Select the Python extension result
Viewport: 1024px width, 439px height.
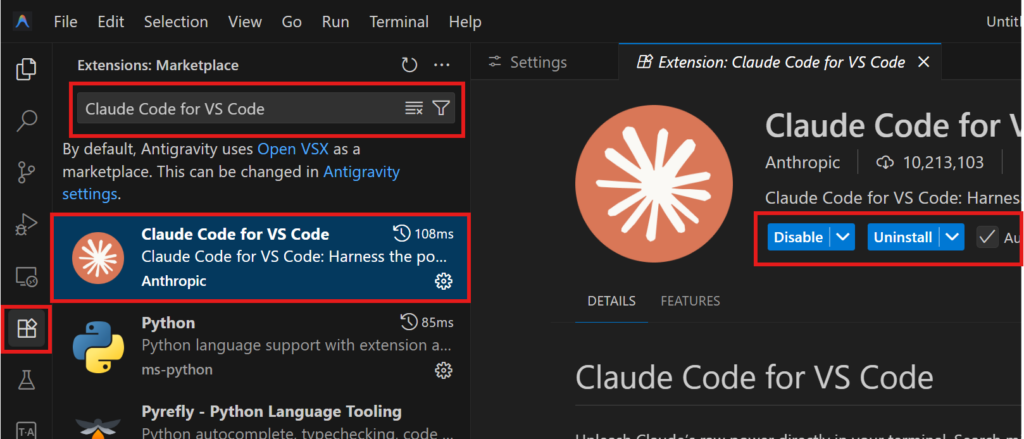[x=261, y=347]
